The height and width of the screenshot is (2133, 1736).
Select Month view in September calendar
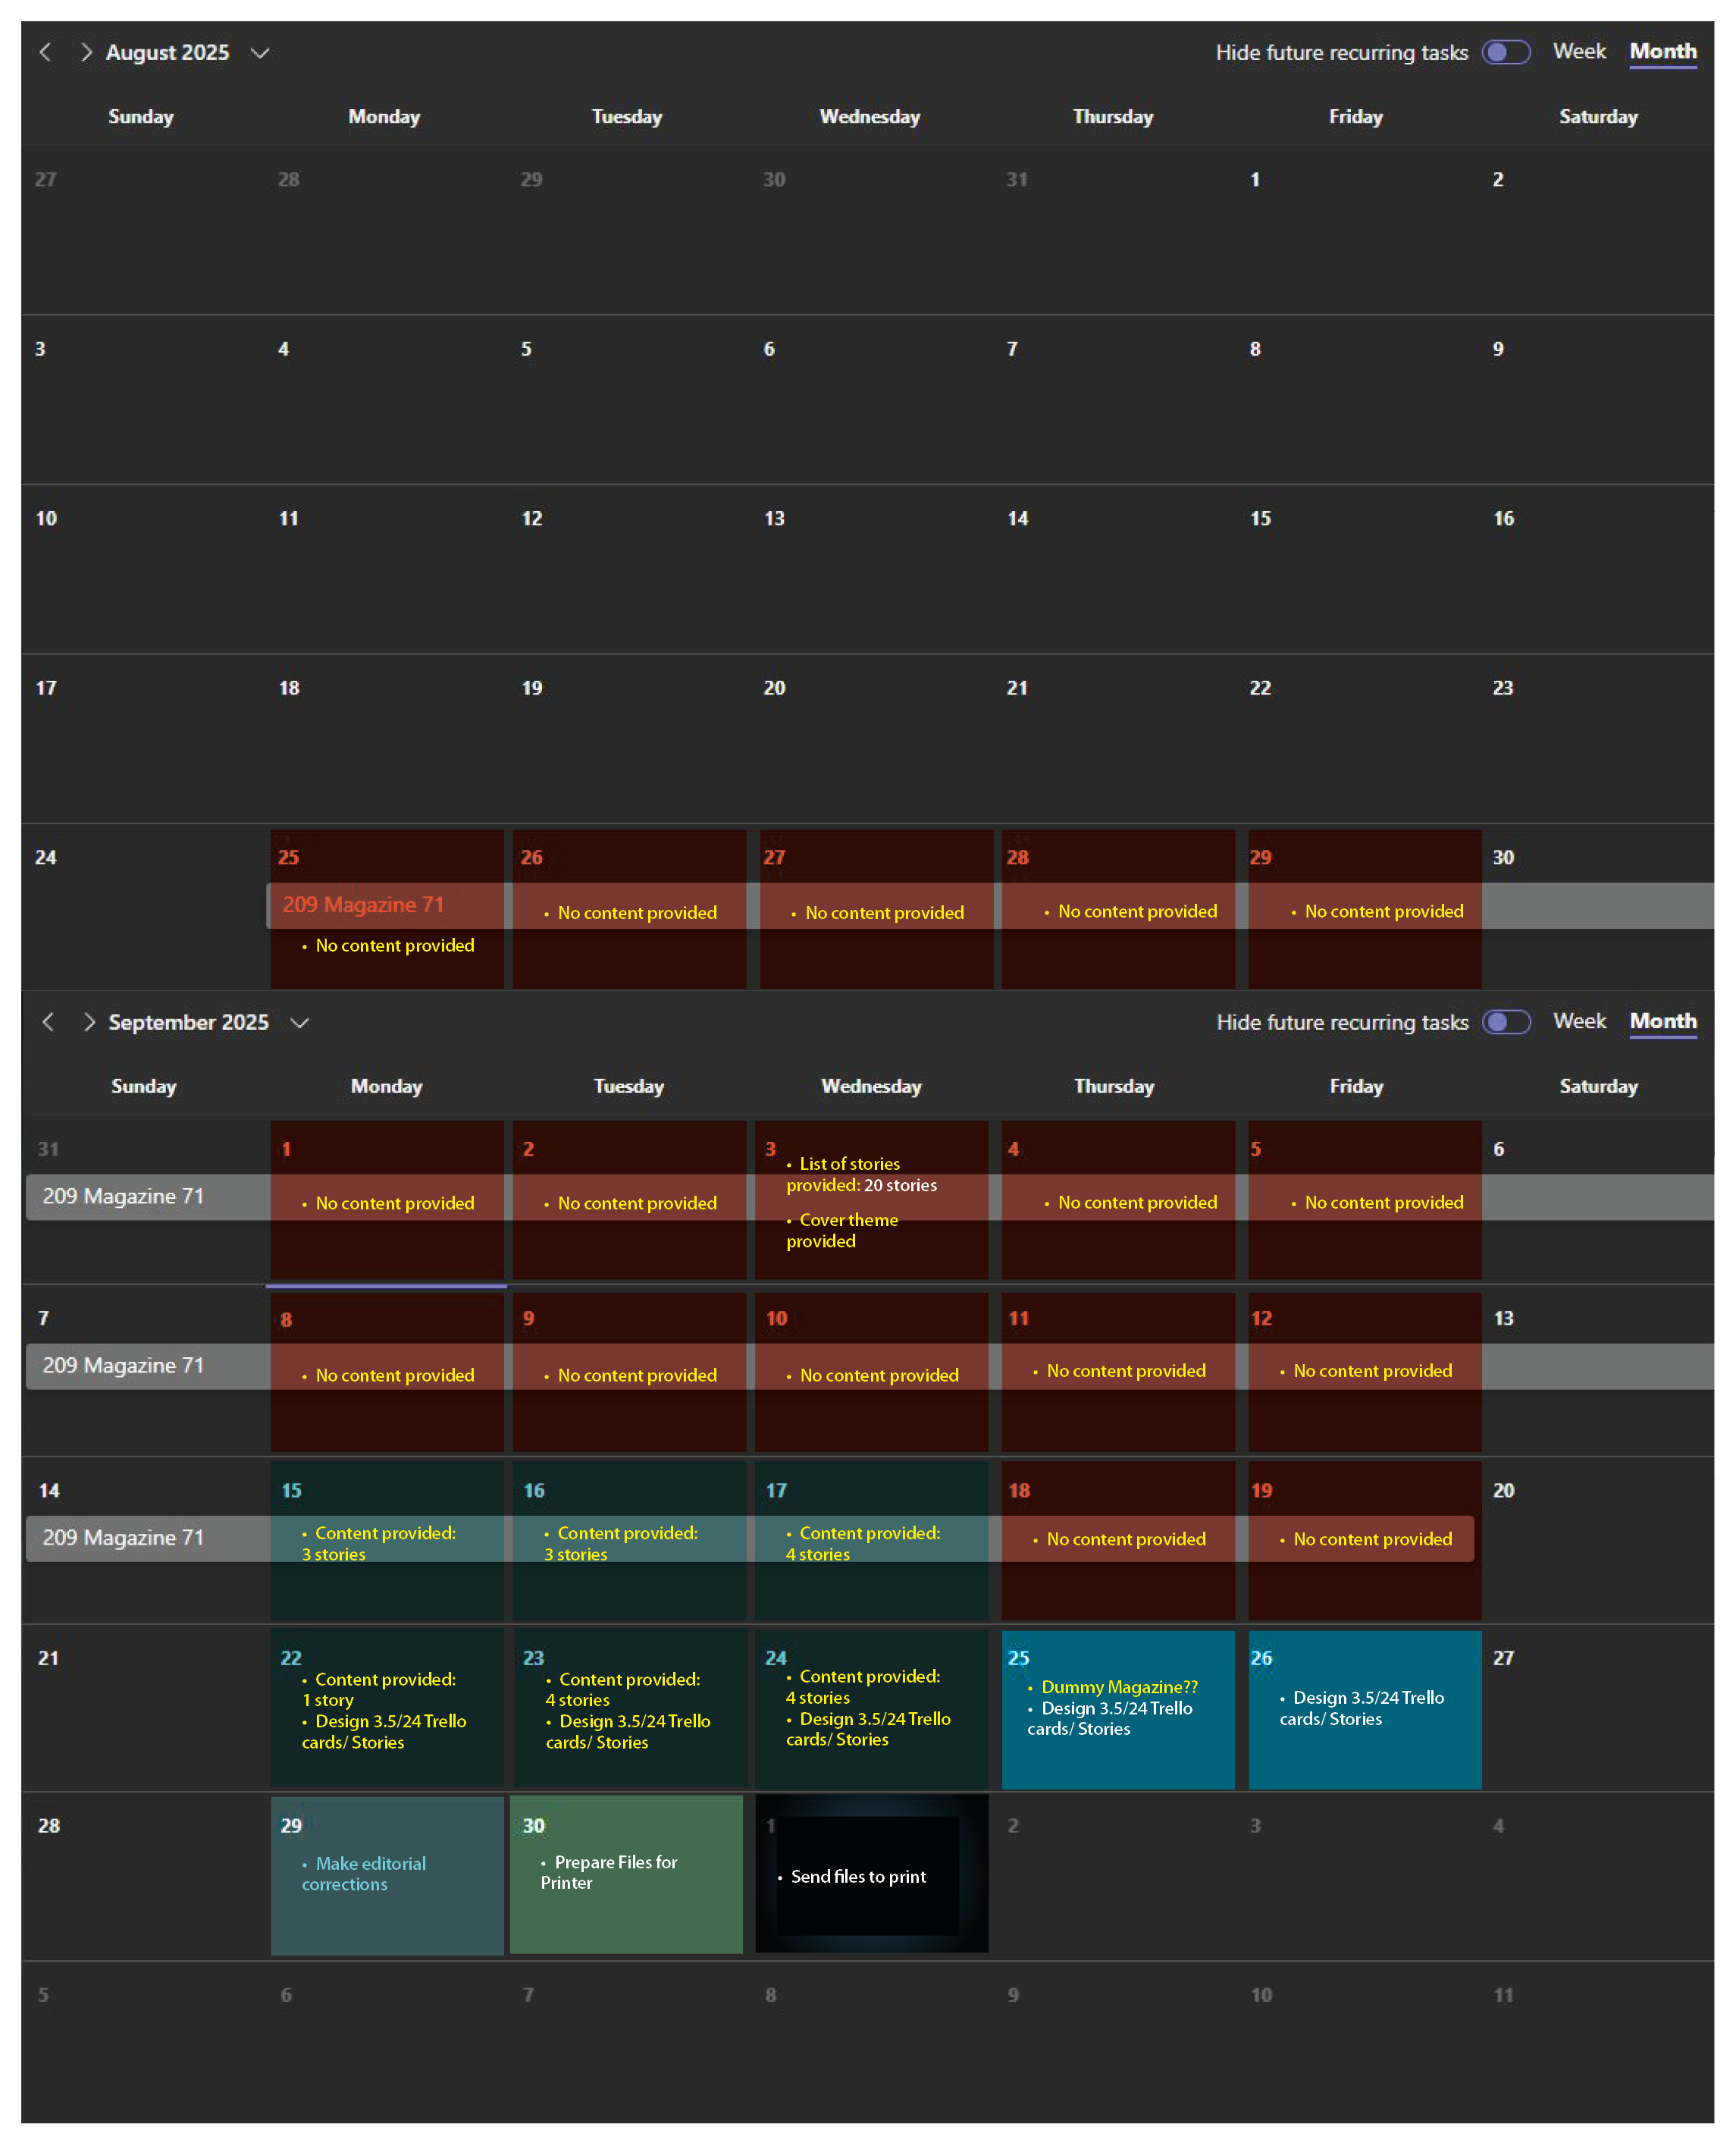(x=1662, y=1020)
